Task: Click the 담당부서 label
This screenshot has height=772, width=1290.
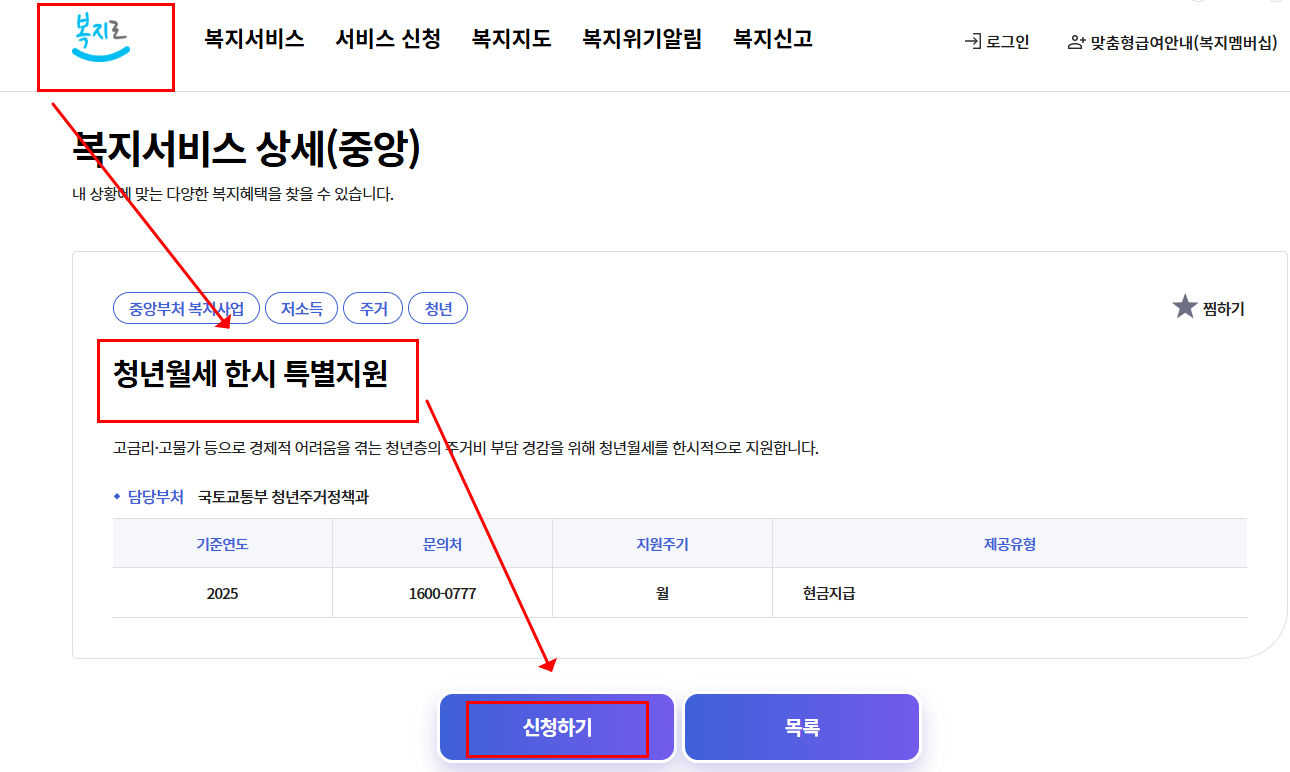Action: click(x=155, y=496)
